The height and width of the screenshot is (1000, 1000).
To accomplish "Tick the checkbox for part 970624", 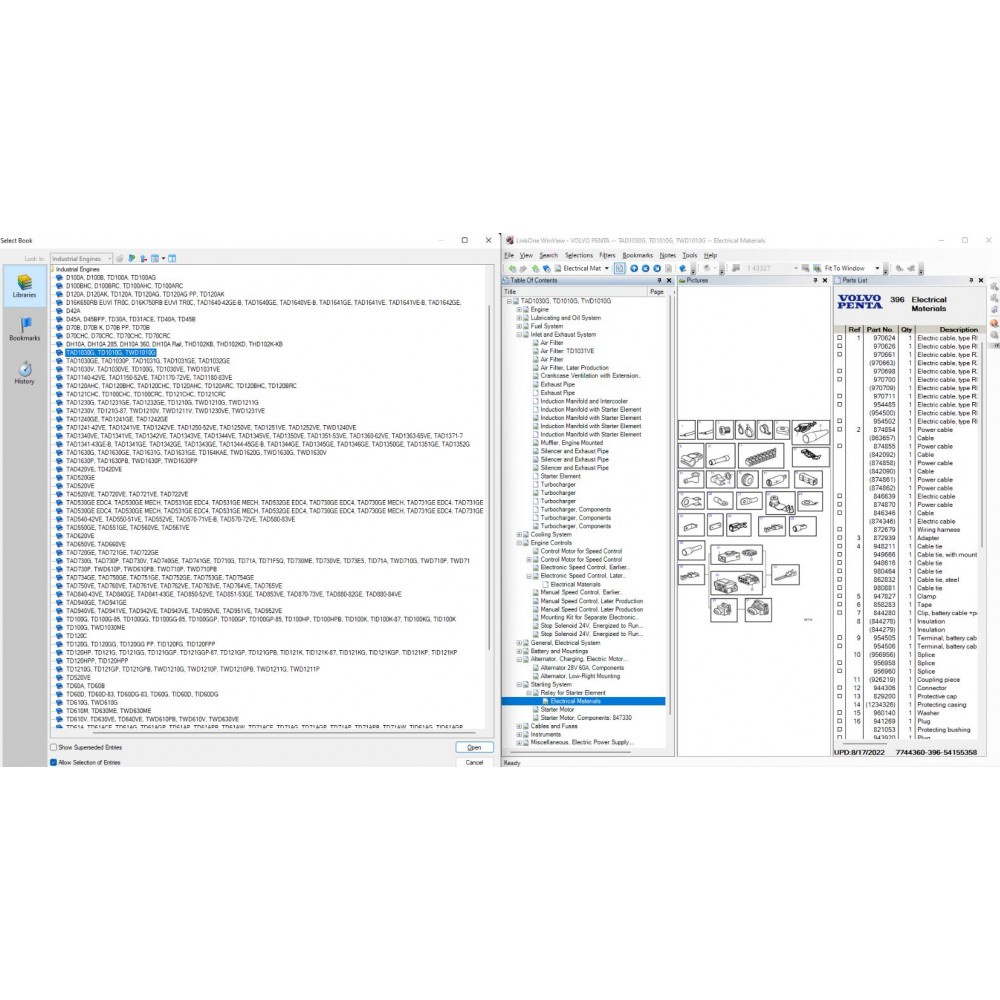I will (840, 338).
